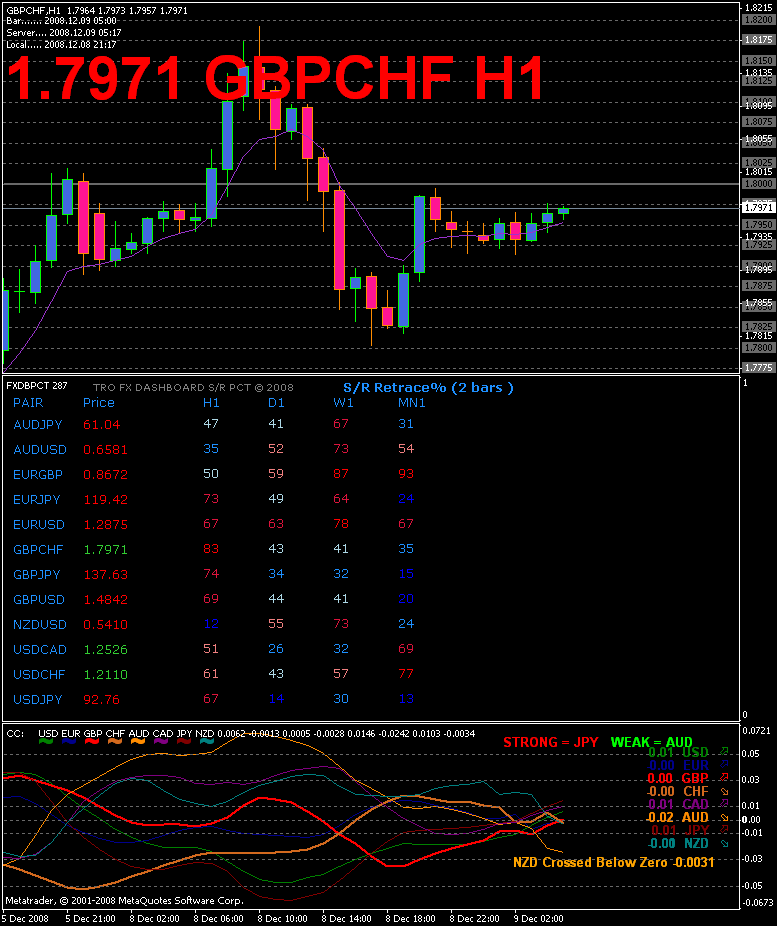Click the 'Local' time line 2008.12.08 21:17
The height and width of the screenshot is (926, 777).
coord(61,45)
